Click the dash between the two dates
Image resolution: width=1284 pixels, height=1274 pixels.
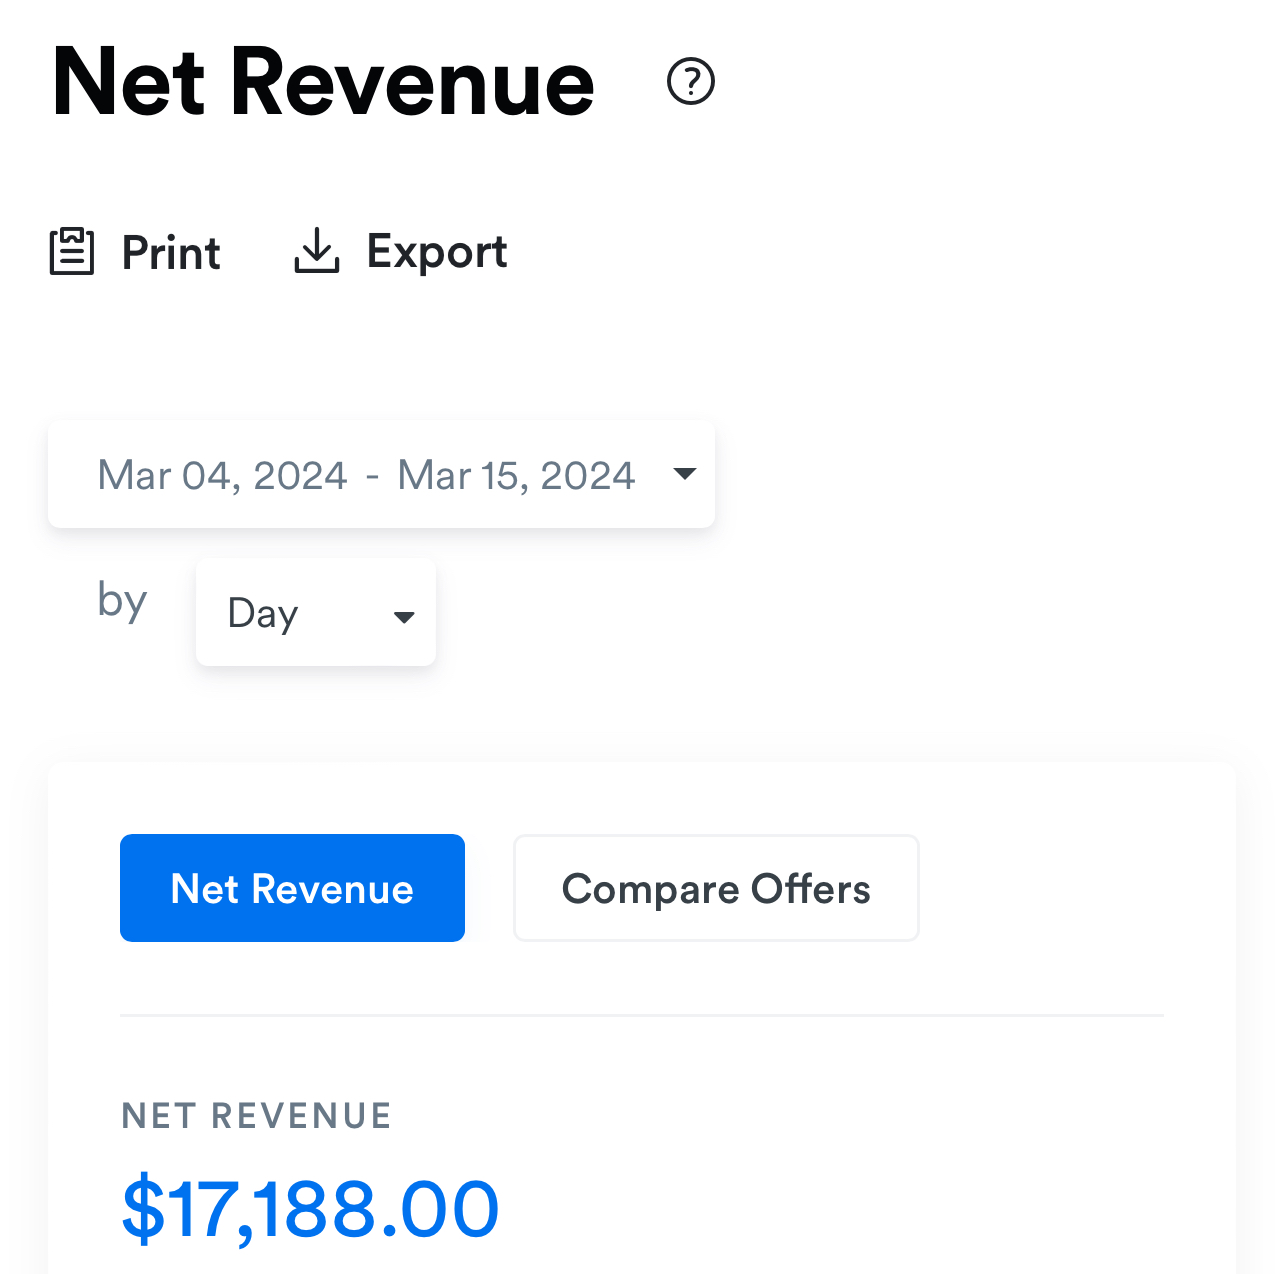click(x=372, y=477)
